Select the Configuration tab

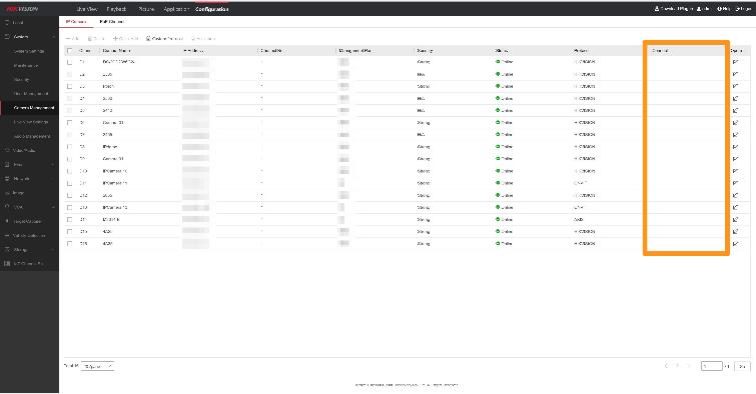(212, 9)
